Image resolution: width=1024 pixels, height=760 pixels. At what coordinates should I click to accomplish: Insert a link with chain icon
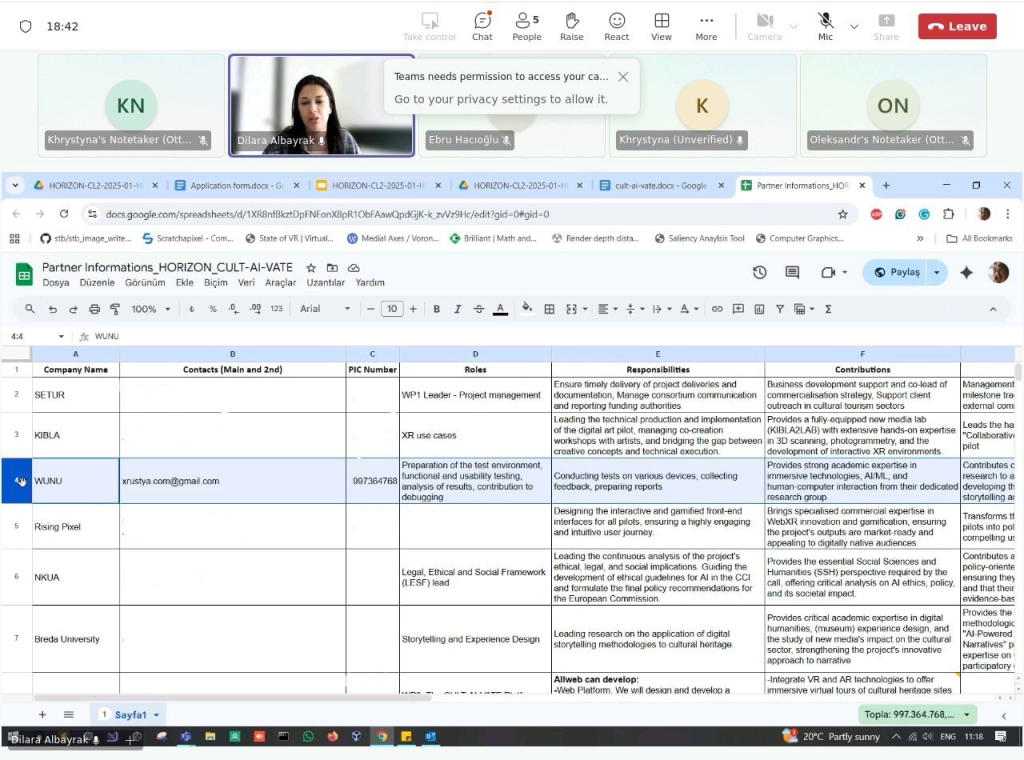(x=717, y=309)
